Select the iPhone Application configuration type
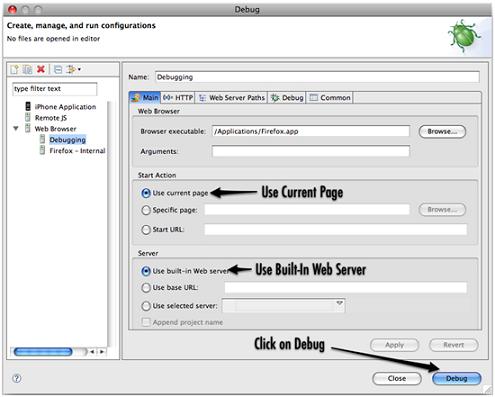 [65, 107]
